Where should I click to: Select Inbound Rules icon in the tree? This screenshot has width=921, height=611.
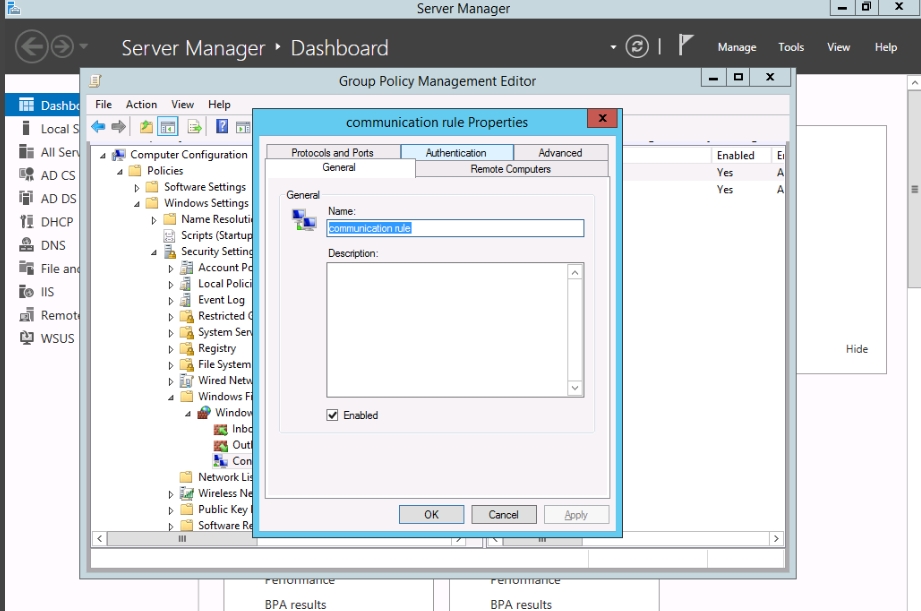click(x=221, y=429)
